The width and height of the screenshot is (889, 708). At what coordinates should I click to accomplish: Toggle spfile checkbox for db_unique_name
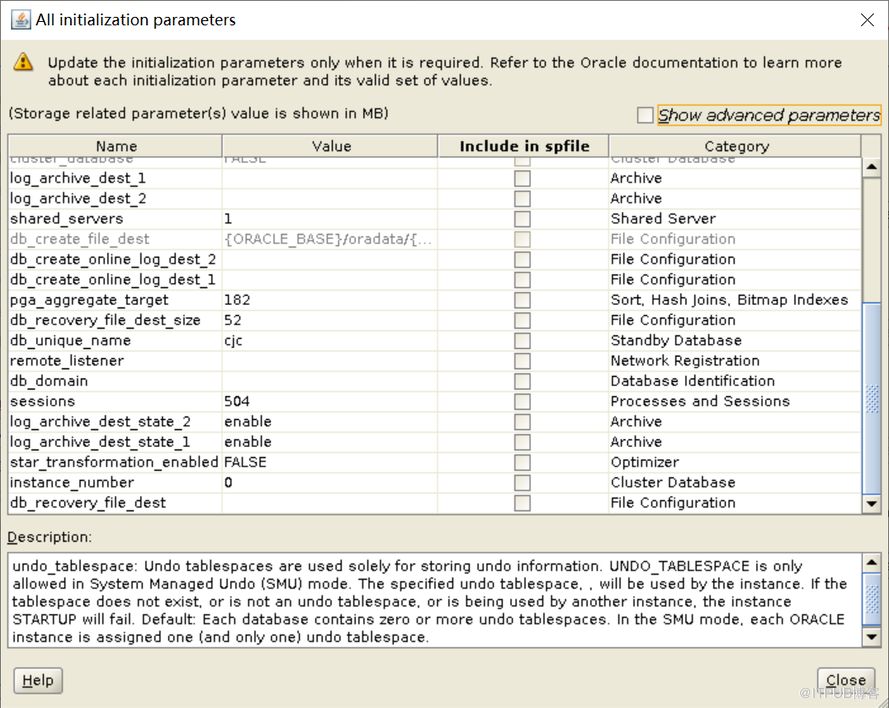click(522, 341)
